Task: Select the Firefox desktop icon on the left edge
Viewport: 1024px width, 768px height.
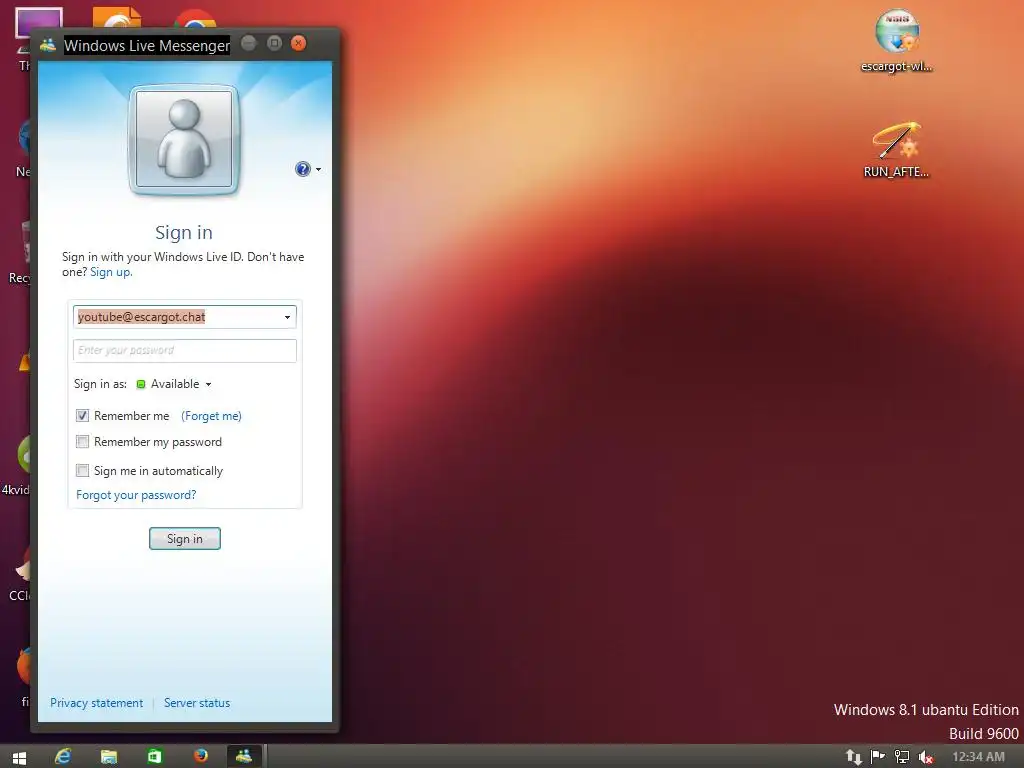Action: [x=24, y=676]
